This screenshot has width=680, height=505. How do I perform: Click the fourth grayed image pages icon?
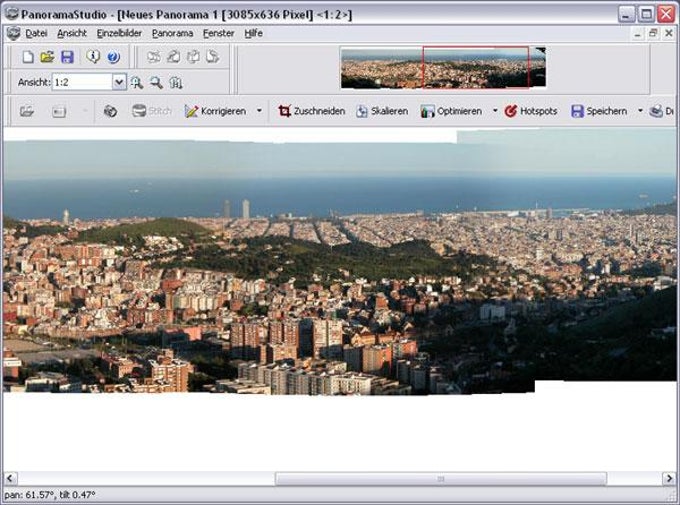212,57
